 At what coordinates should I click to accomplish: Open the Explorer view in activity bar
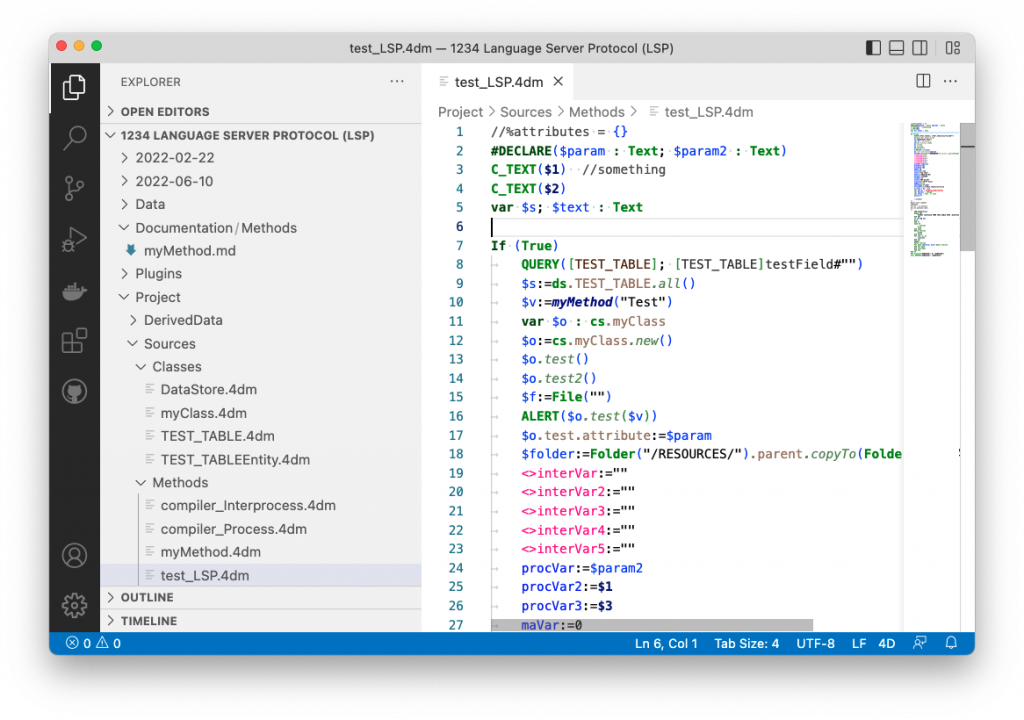74,87
